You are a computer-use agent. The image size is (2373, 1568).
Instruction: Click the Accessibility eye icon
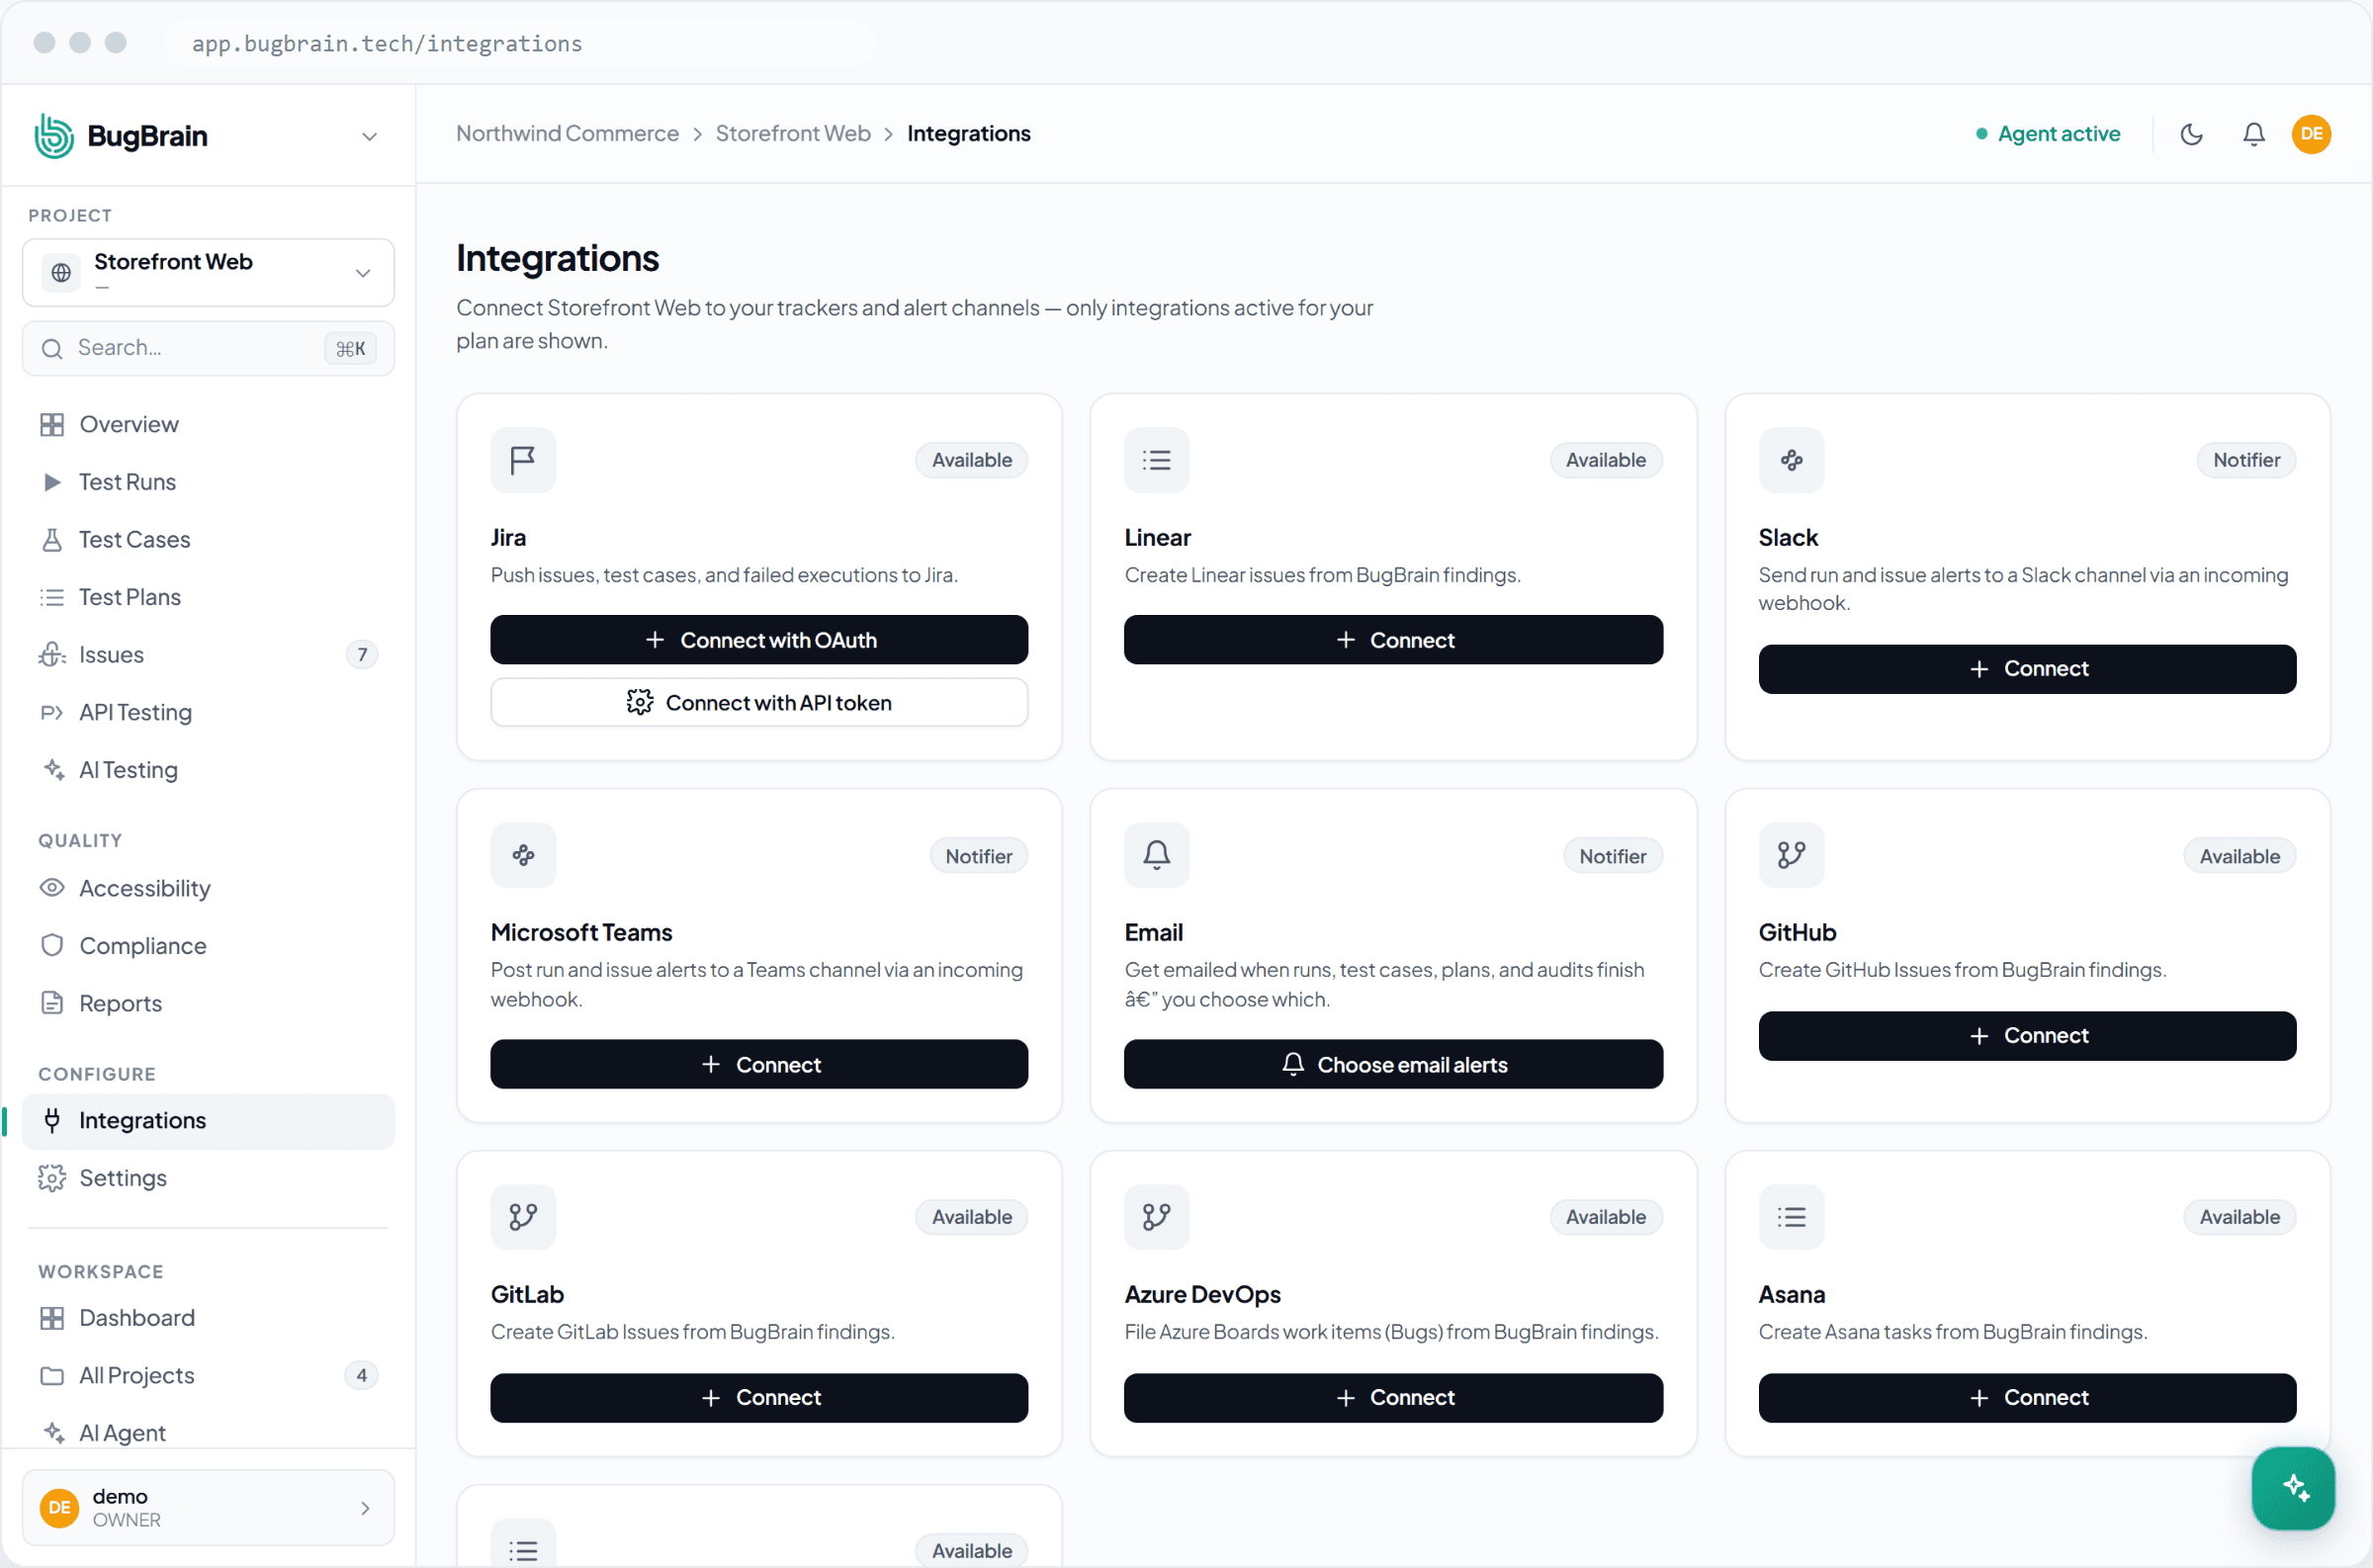click(x=52, y=888)
